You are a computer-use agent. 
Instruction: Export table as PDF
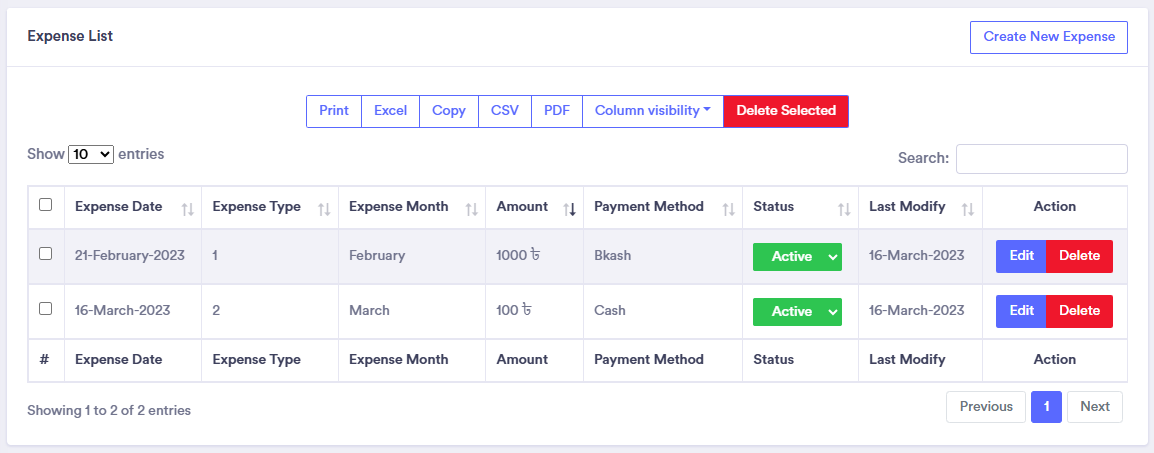[x=556, y=111]
